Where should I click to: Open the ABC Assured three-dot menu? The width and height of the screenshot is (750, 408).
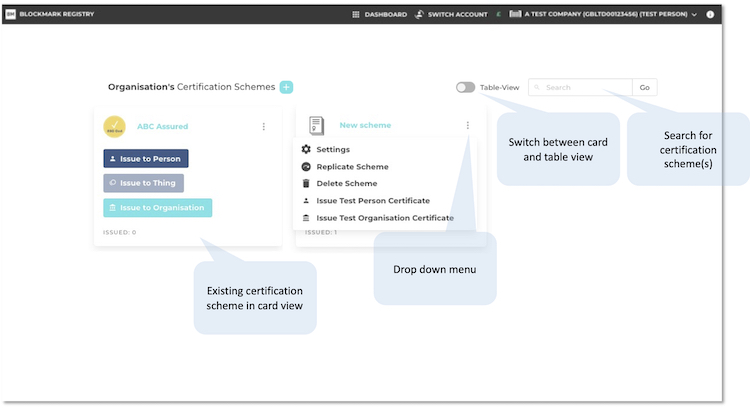pos(264,126)
